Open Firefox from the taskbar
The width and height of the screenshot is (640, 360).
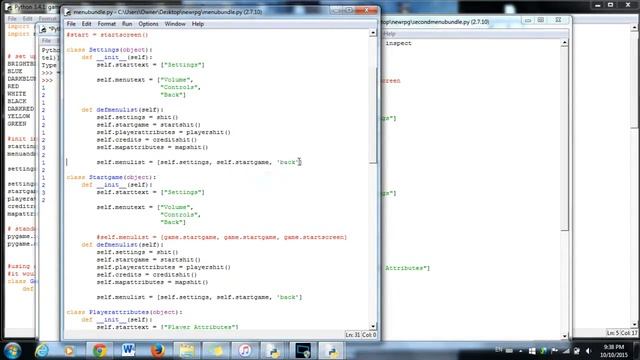point(157,351)
